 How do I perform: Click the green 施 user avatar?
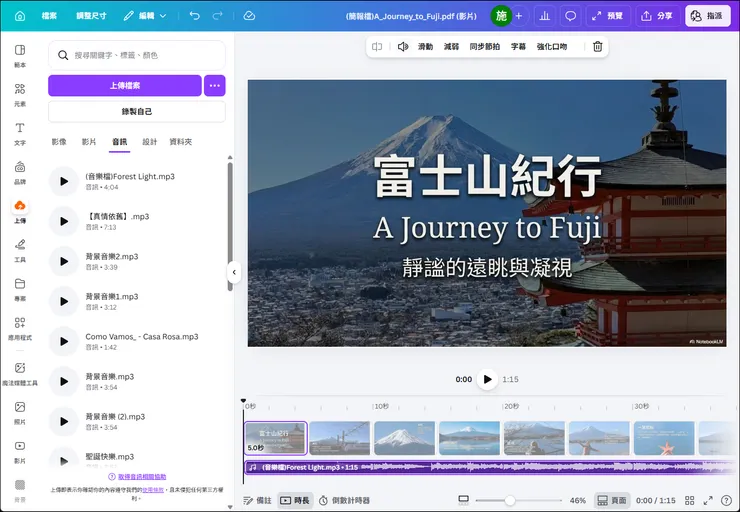coord(501,16)
